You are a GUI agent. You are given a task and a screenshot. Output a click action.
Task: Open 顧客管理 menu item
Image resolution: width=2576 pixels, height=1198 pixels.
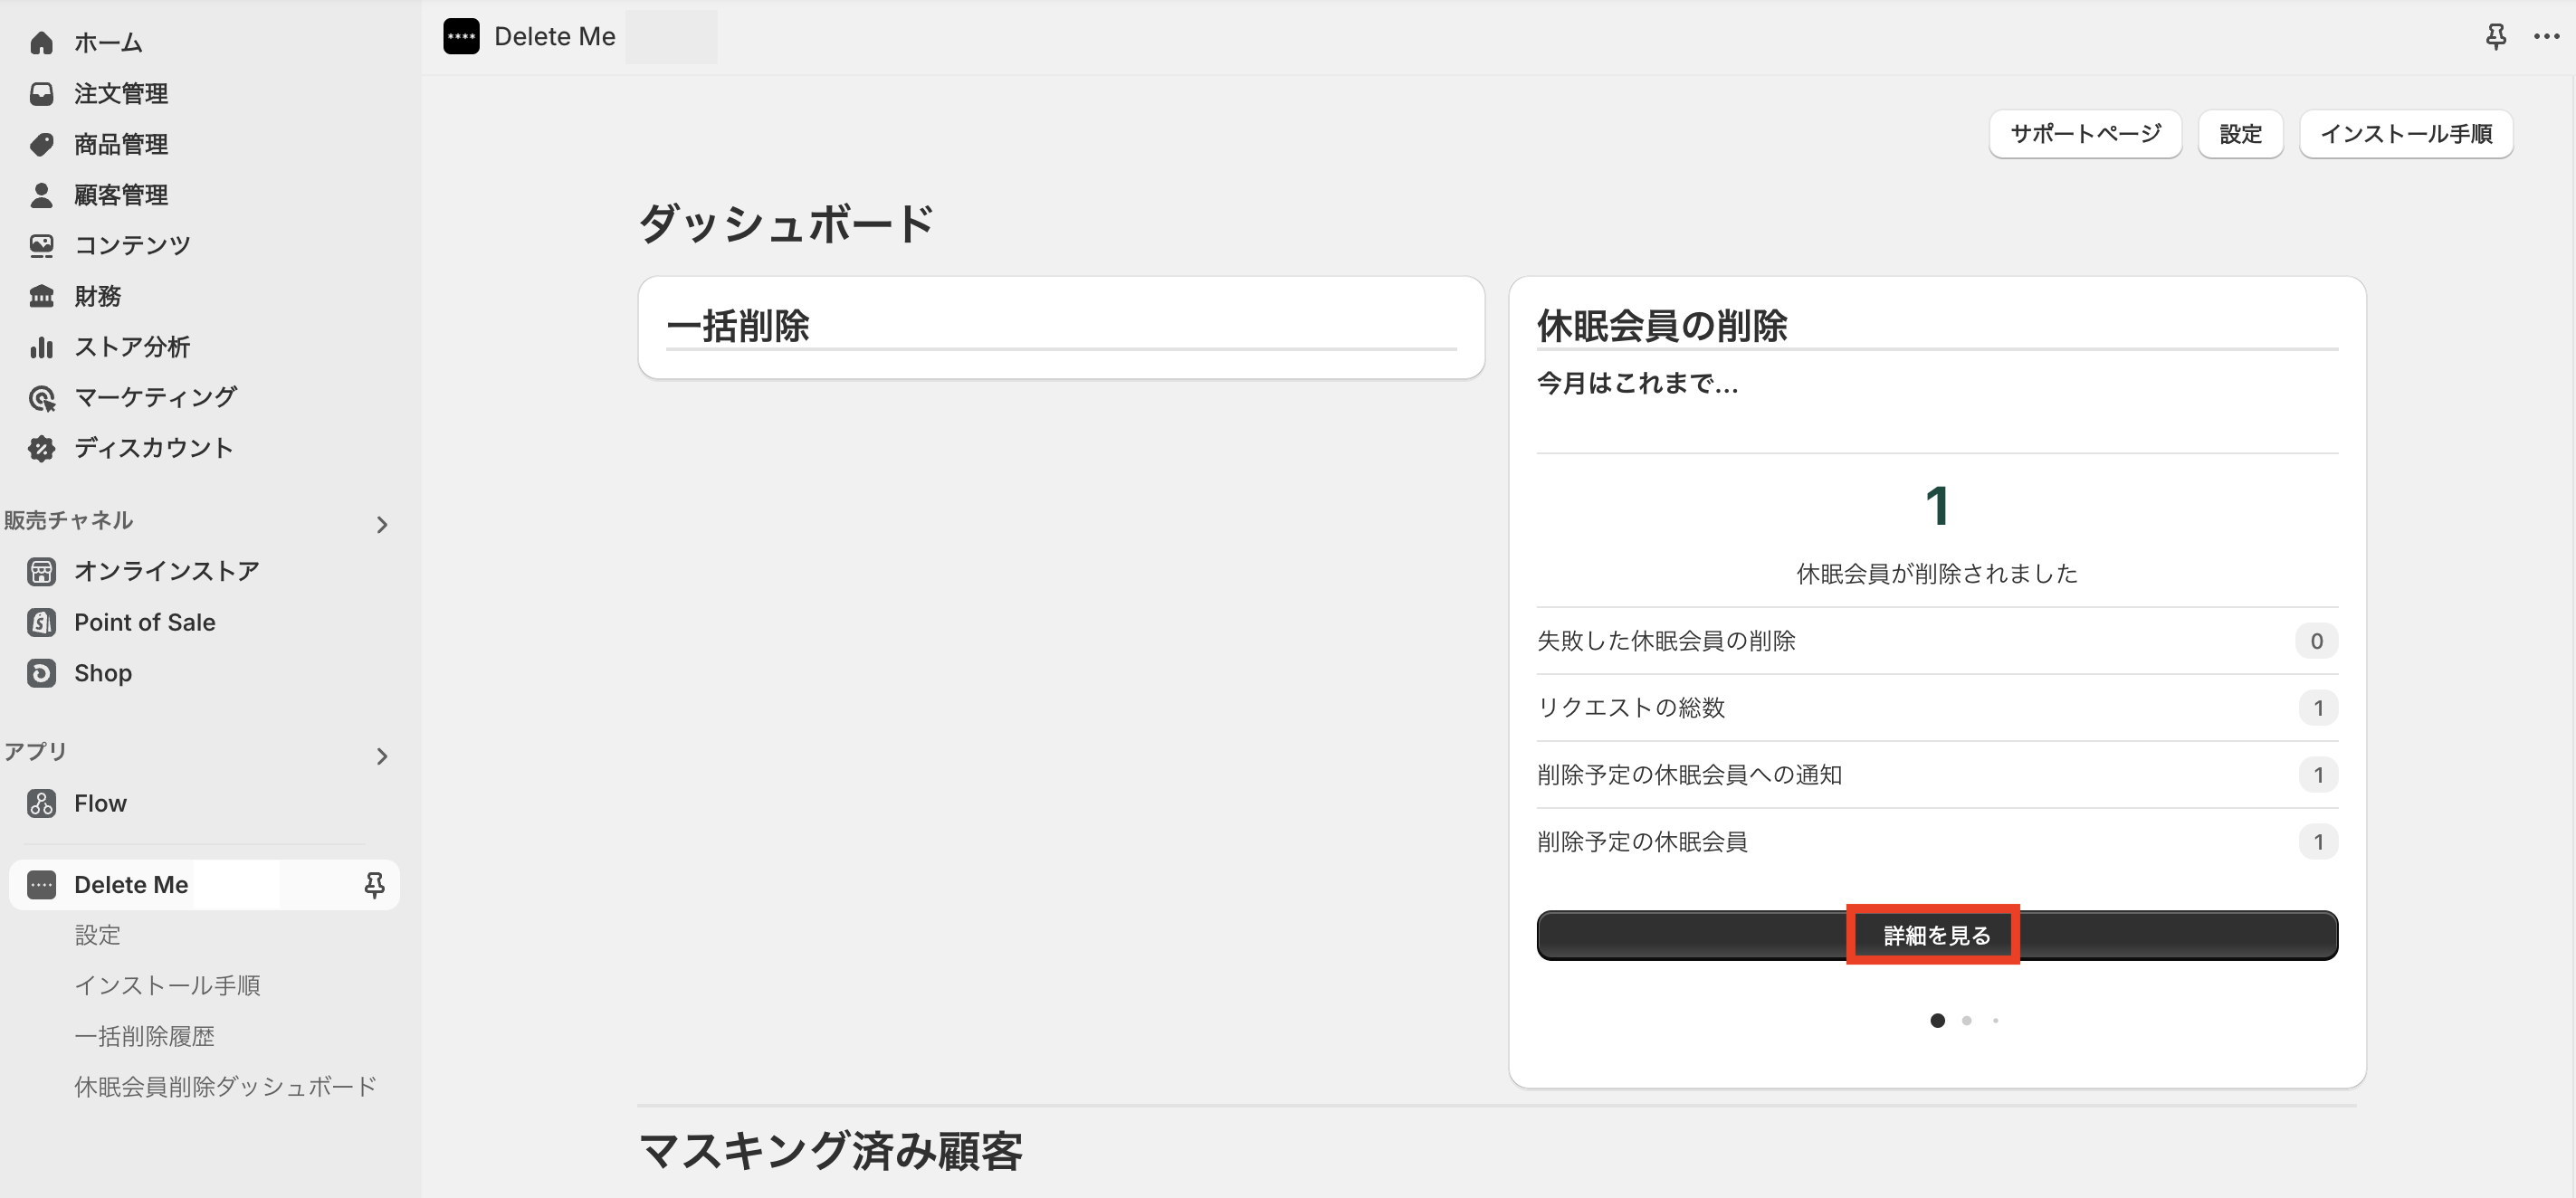click(x=121, y=195)
